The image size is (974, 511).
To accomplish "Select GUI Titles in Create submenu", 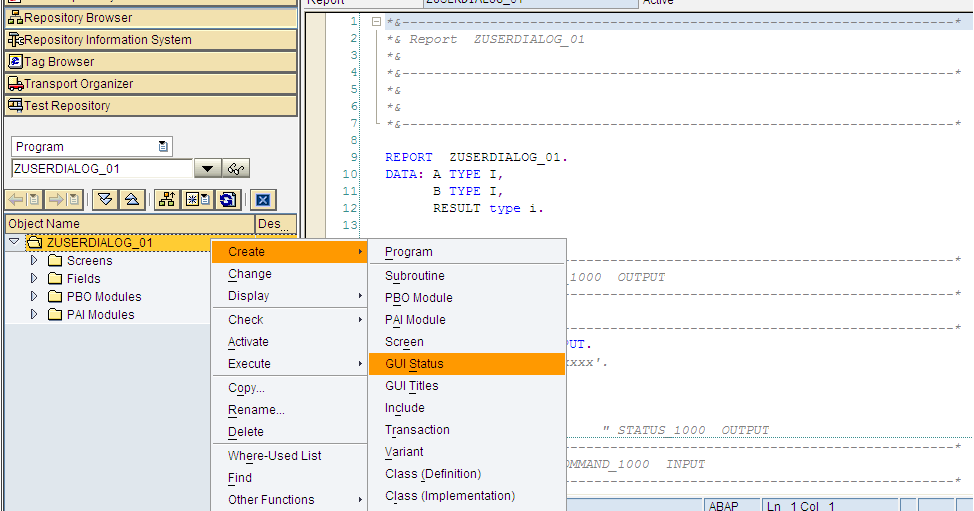I will pos(467,386).
